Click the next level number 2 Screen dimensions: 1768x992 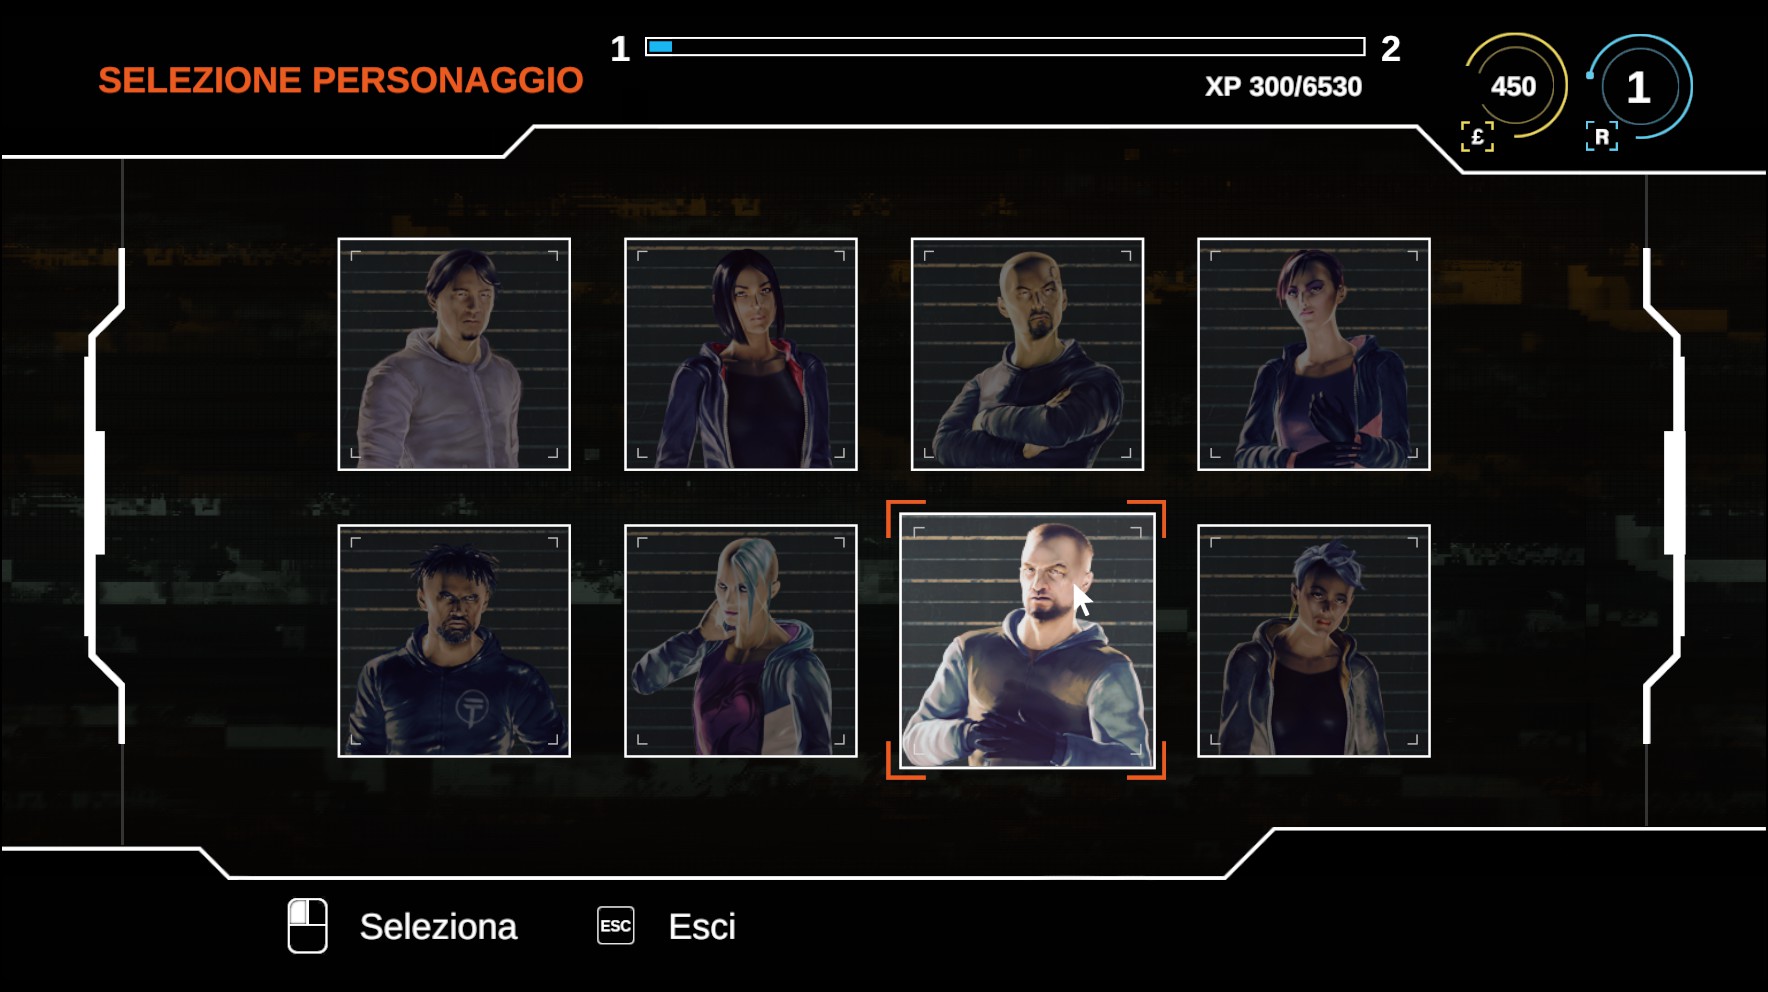coord(1390,48)
